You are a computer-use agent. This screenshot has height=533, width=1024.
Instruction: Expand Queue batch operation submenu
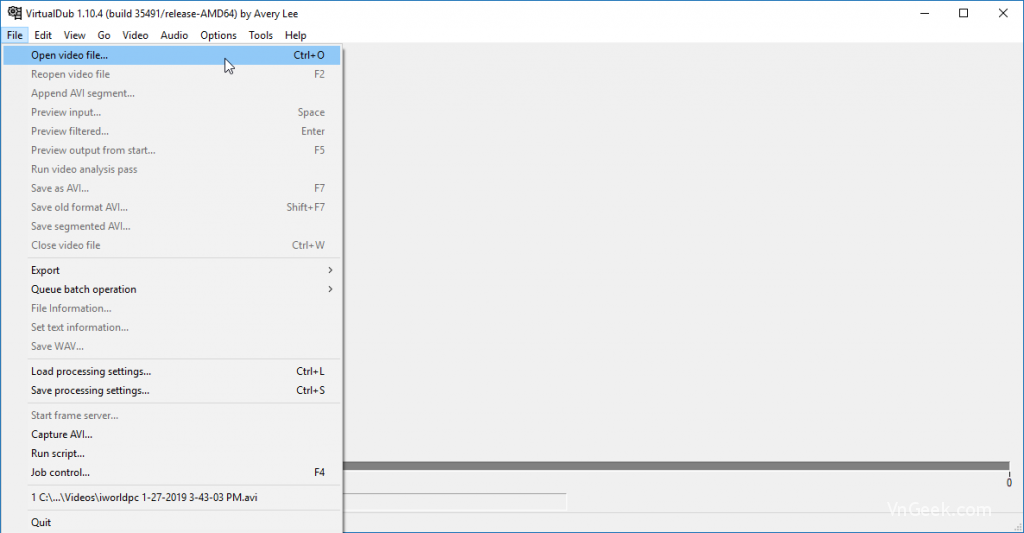(x=172, y=289)
